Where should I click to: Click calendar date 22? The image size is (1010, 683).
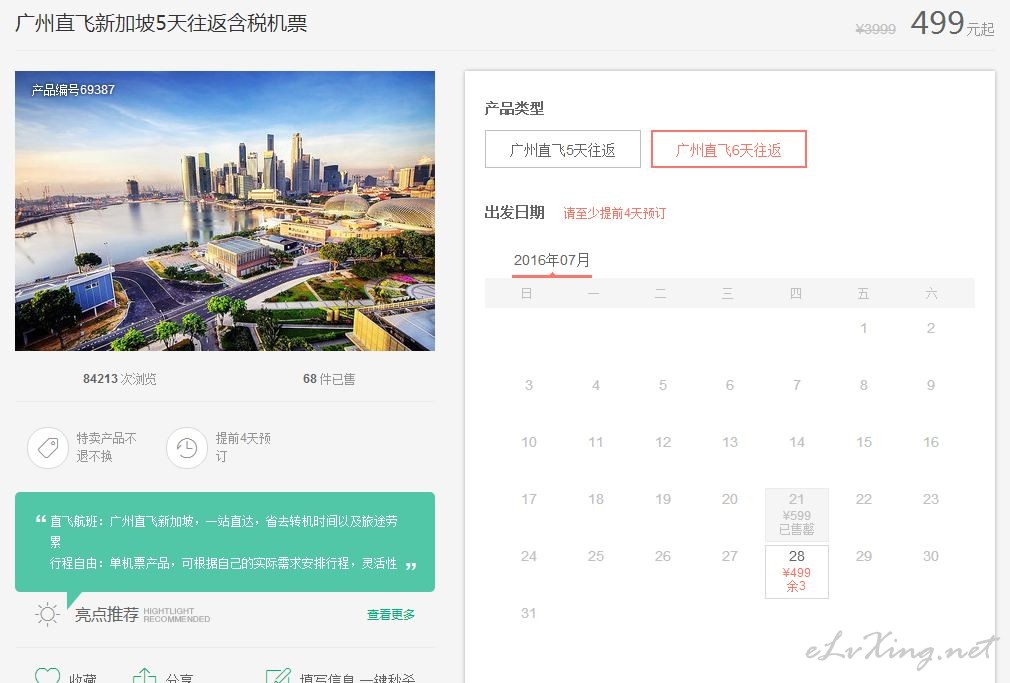point(864,499)
